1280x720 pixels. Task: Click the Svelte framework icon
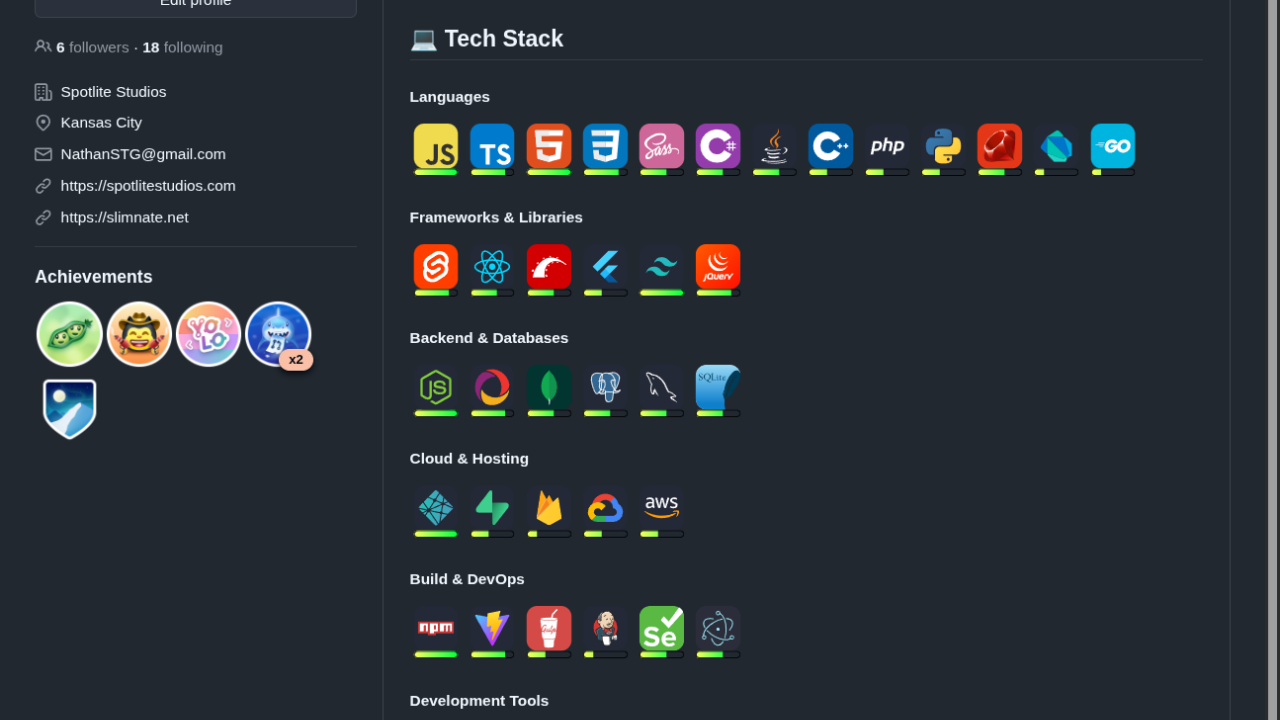435,267
